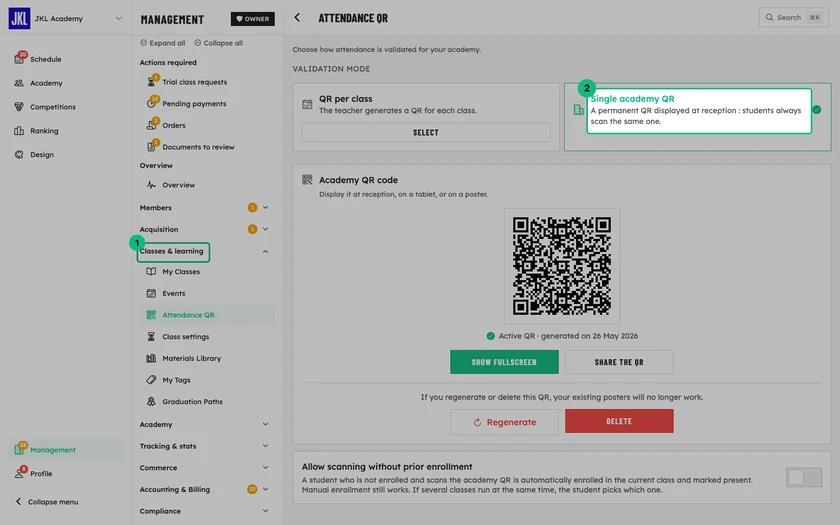Click the Events calendar icon
This screenshot has width=840, height=525.
coord(151,293)
